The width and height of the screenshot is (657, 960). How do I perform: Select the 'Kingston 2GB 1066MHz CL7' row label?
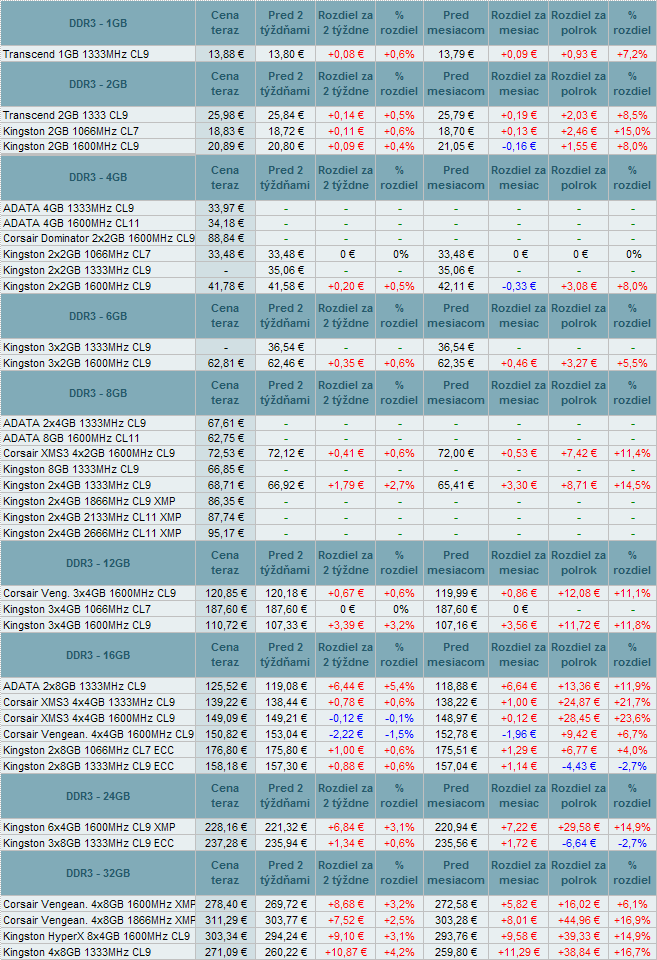point(71,131)
